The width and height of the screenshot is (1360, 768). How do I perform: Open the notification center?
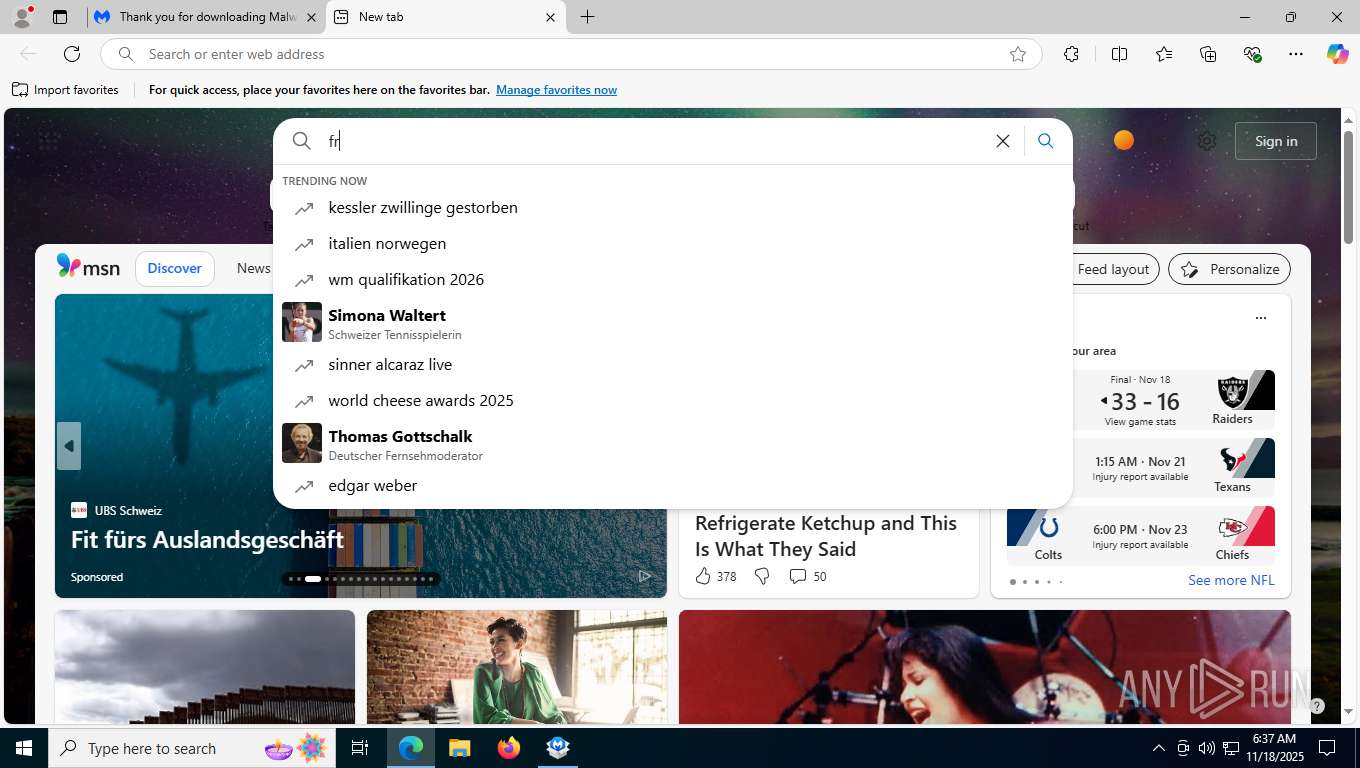tap(1327, 748)
